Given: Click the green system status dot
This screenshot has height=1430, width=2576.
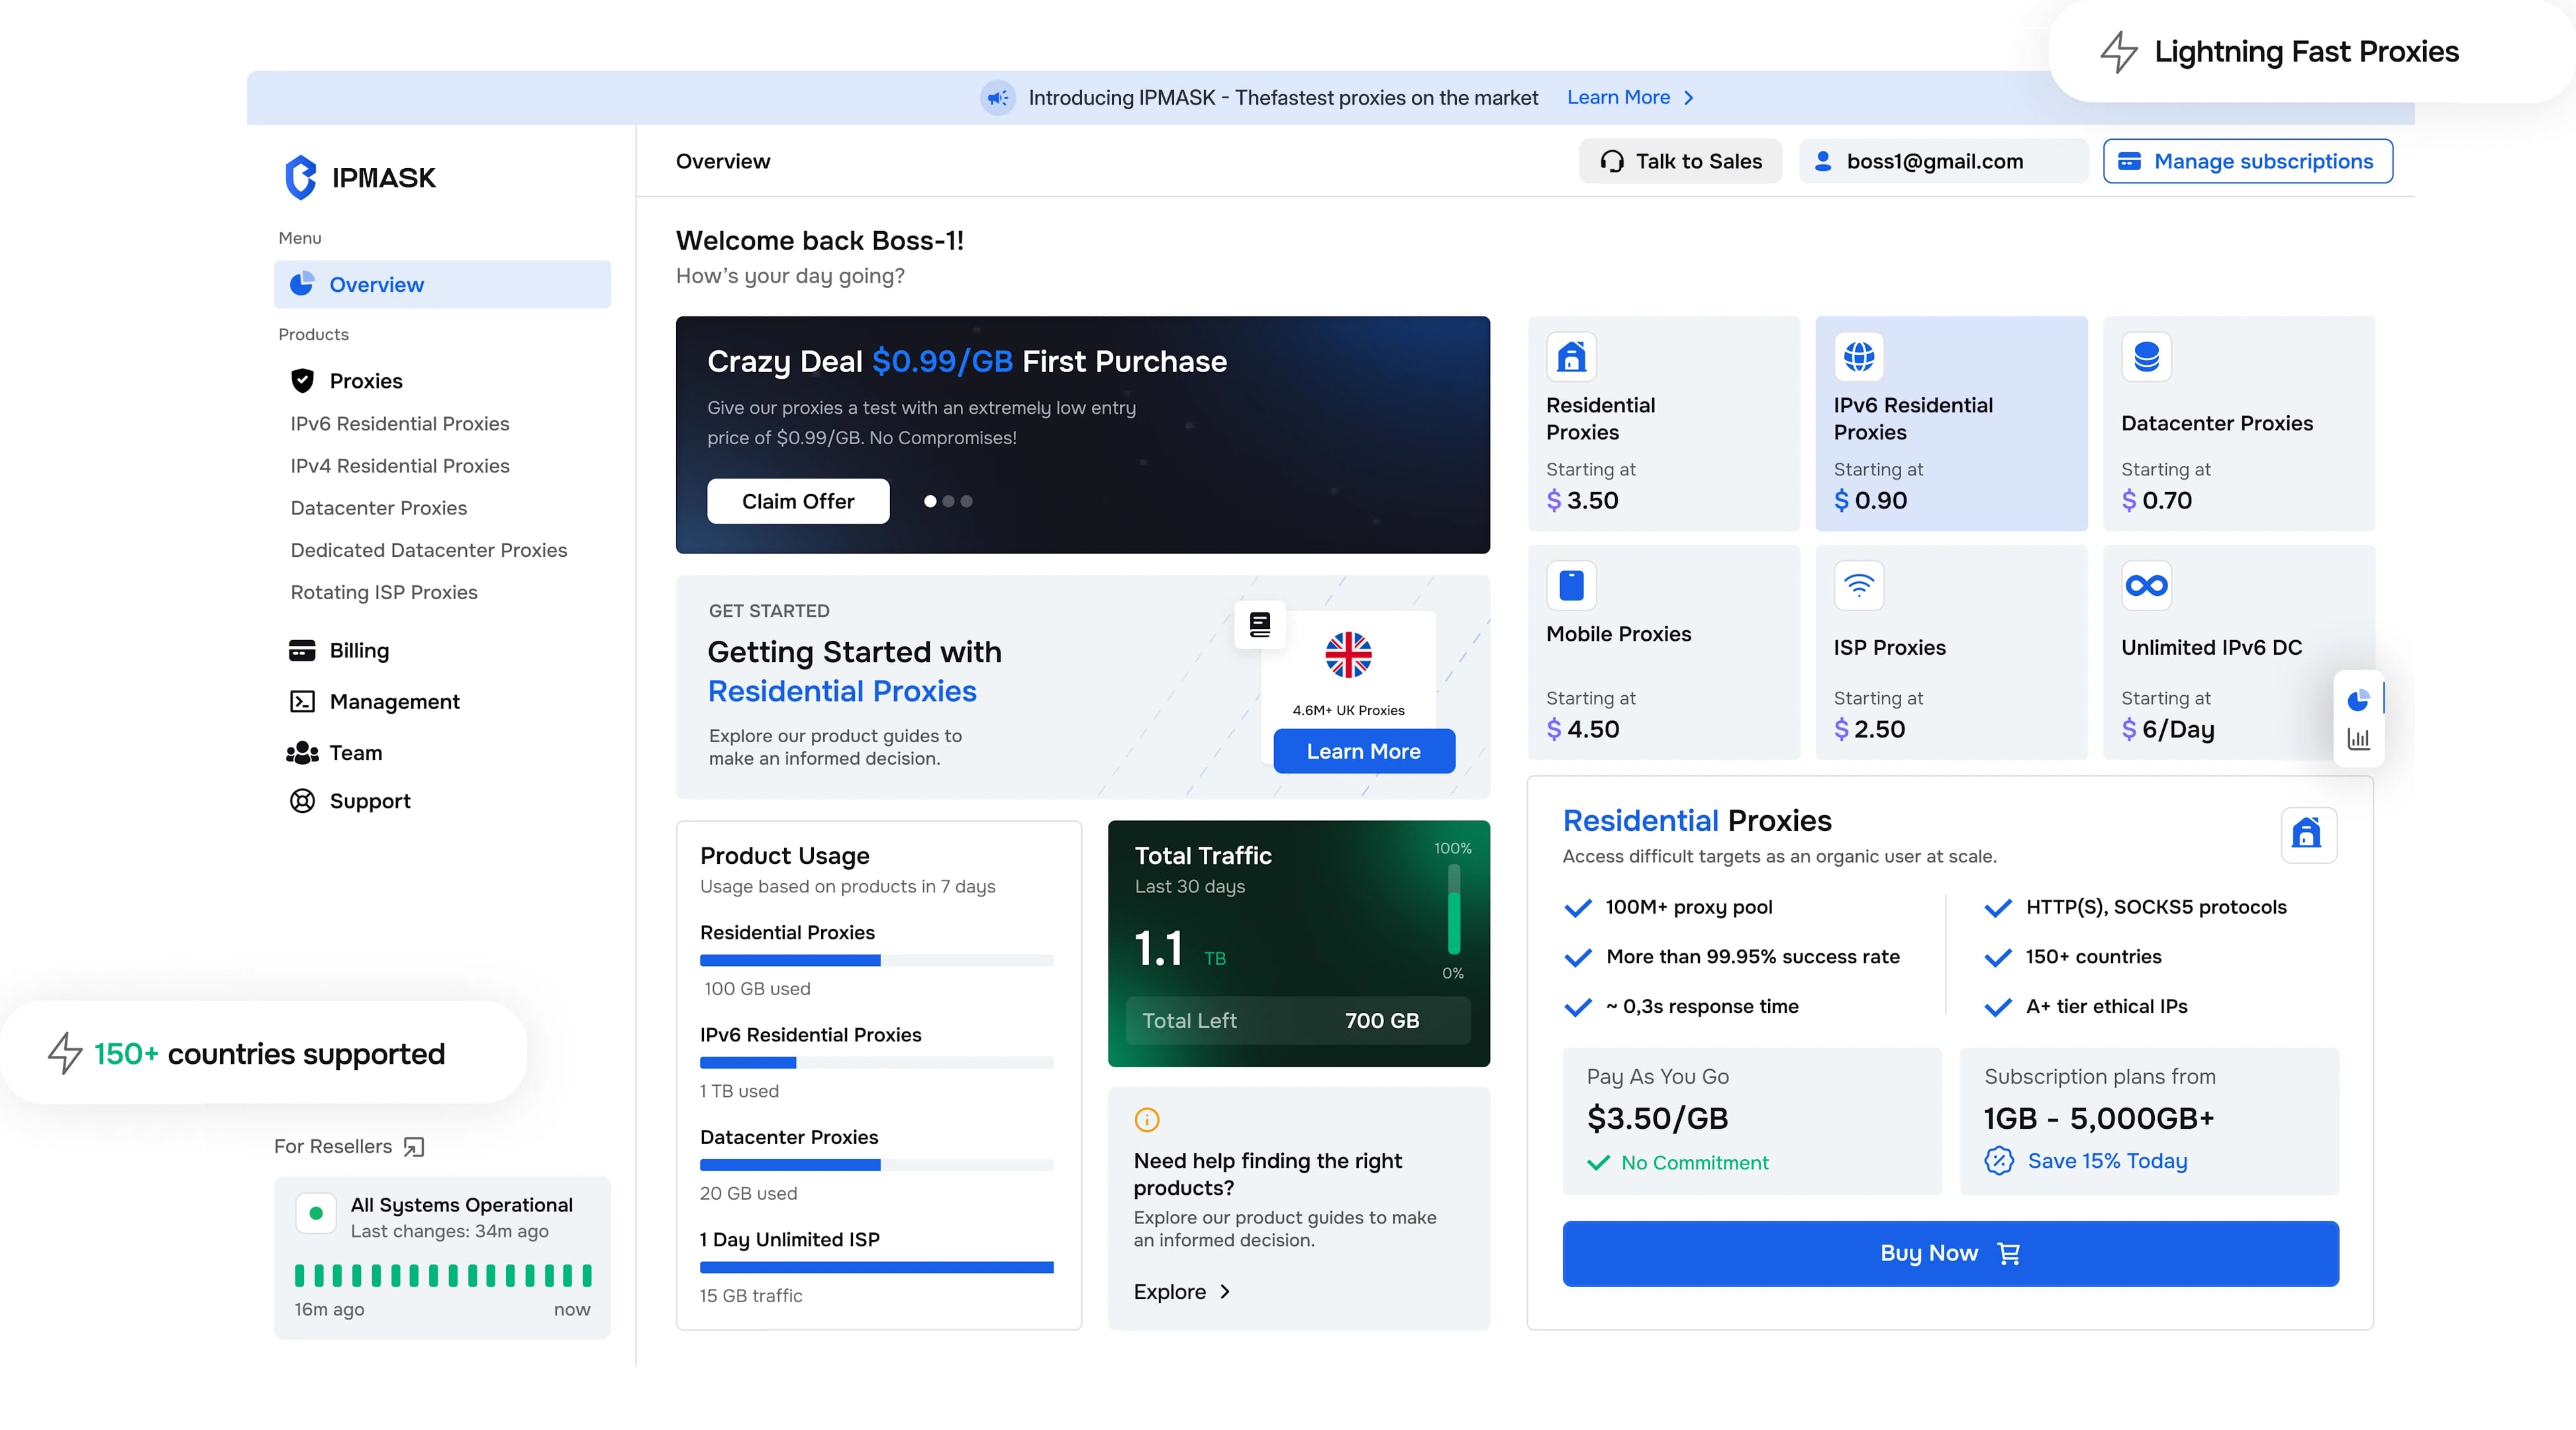Looking at the screenshot, I should coord(316,1214).
